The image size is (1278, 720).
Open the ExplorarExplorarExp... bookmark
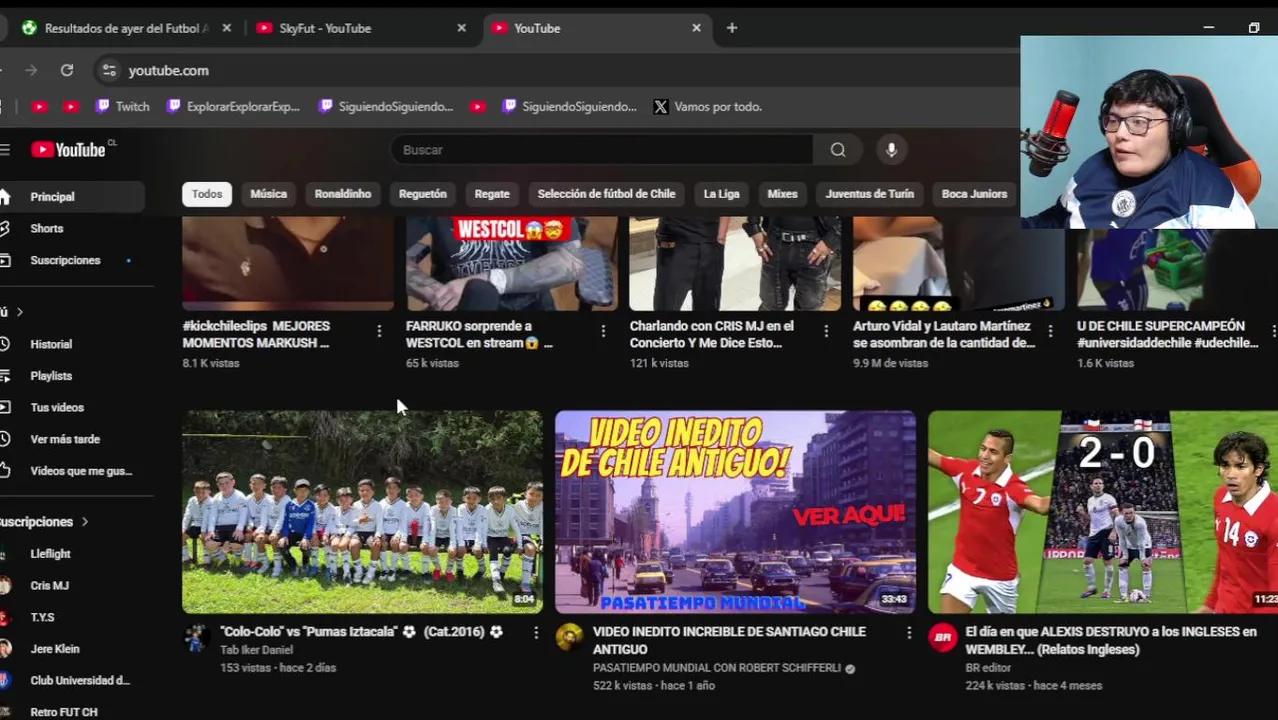click(233, 106)
